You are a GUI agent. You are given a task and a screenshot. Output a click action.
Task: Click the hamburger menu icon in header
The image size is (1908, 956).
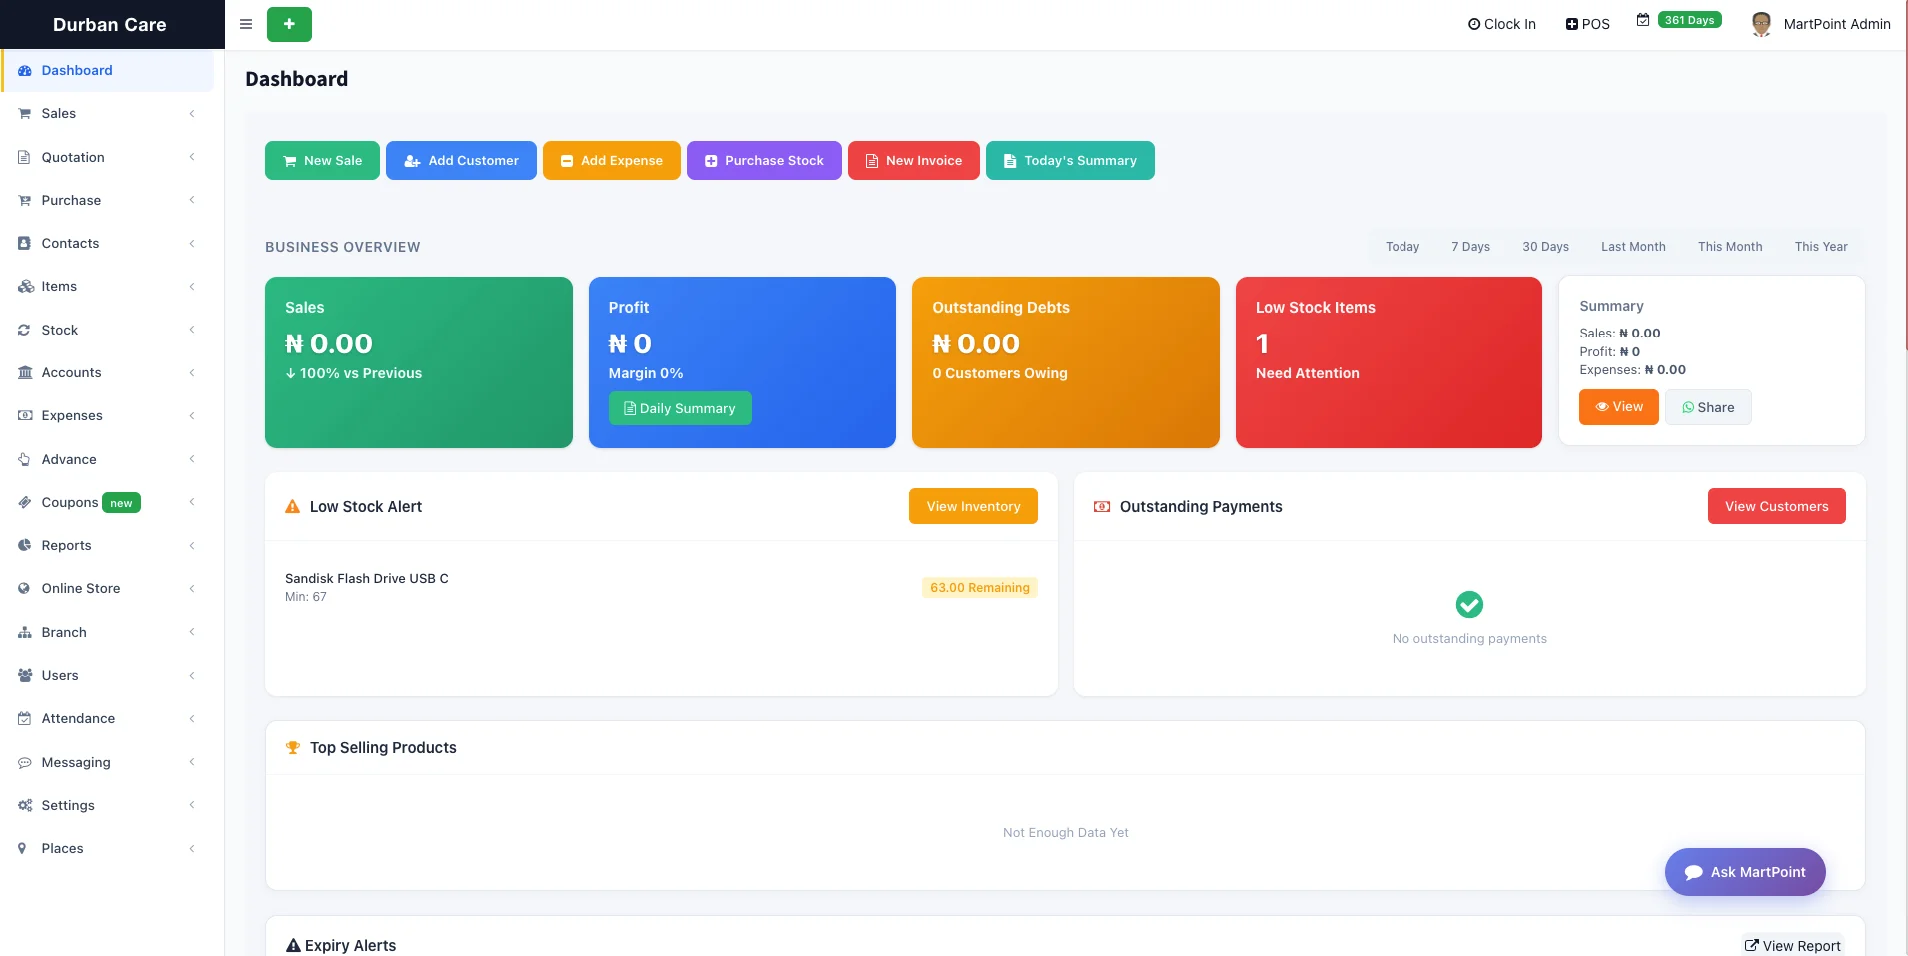(x=246, y=24)
